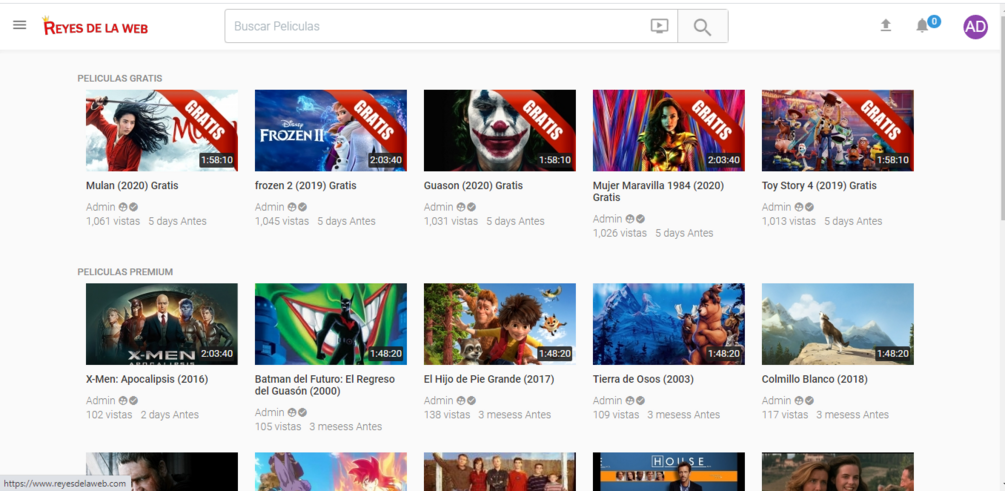Click '102 vistas' under X-Men: Apocalipsis
The image size is (1005, 491).
(x=109, y=415)
